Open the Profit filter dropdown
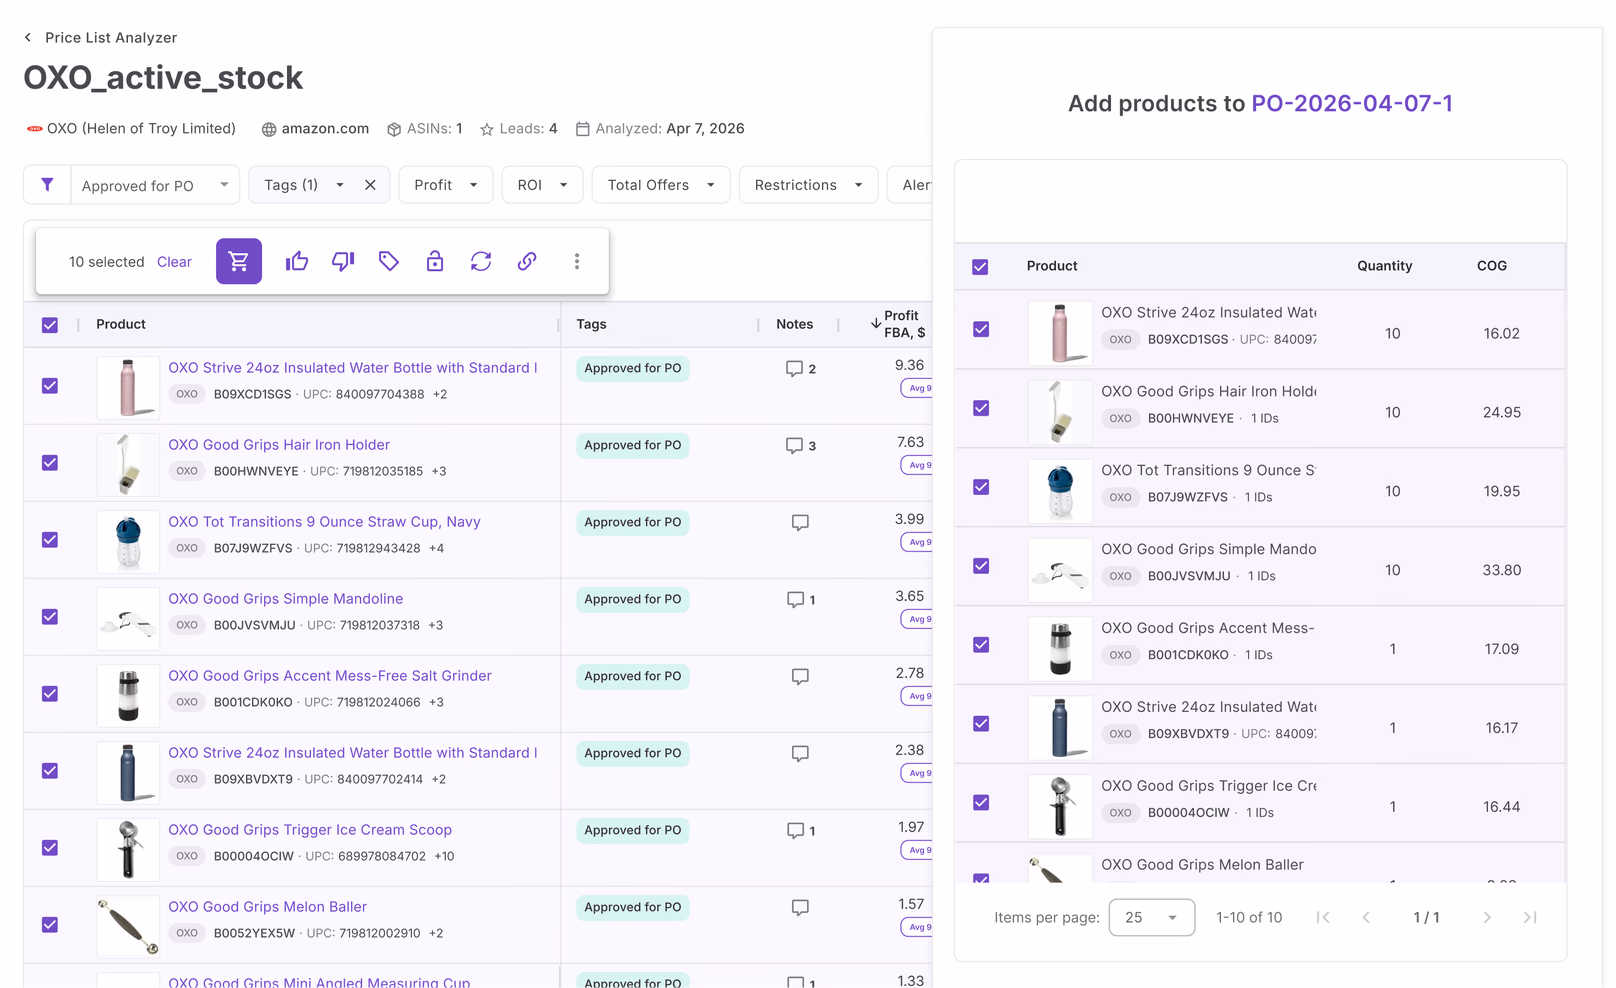Image resolution: width=1616 pixels, height=988 pixels. 446,185
